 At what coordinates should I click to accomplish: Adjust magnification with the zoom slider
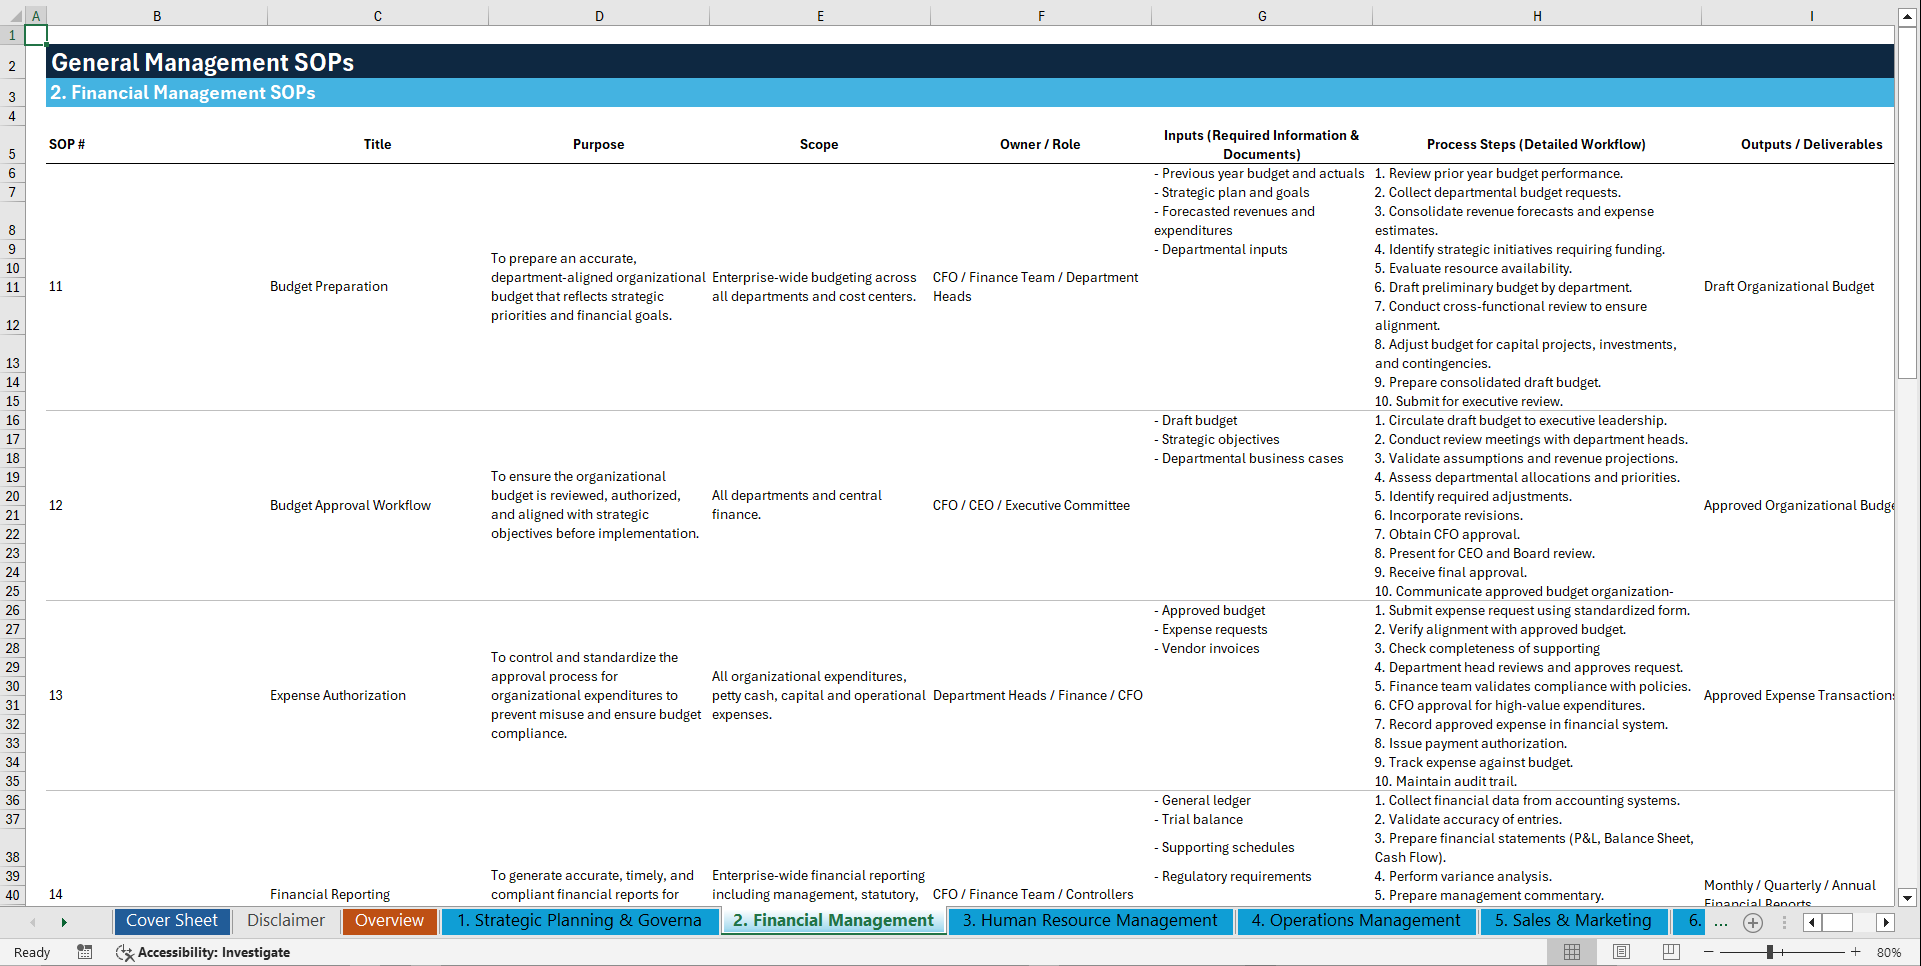point(1770,952)
